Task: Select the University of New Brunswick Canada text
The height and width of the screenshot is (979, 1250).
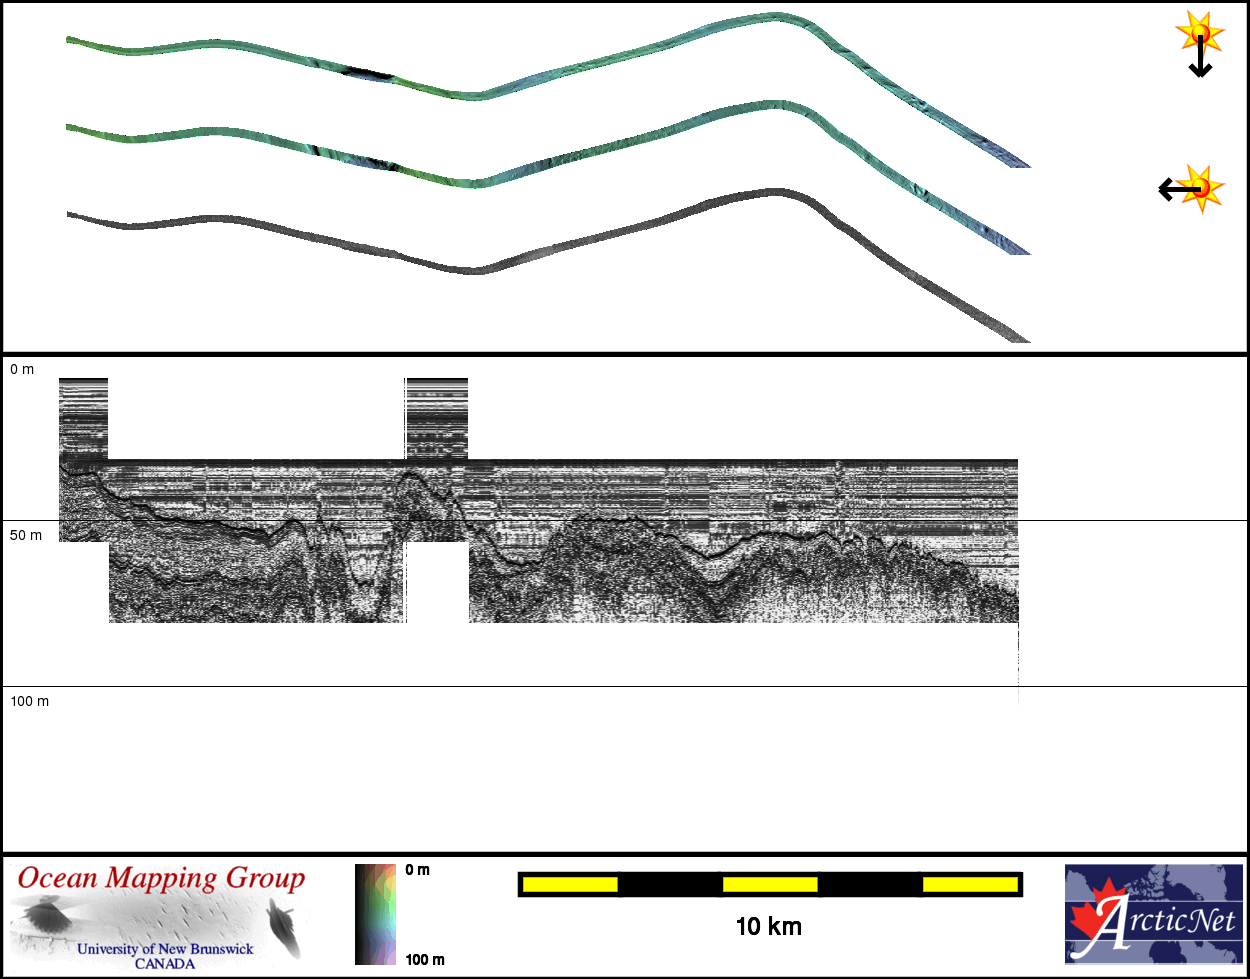Action: 165,956
